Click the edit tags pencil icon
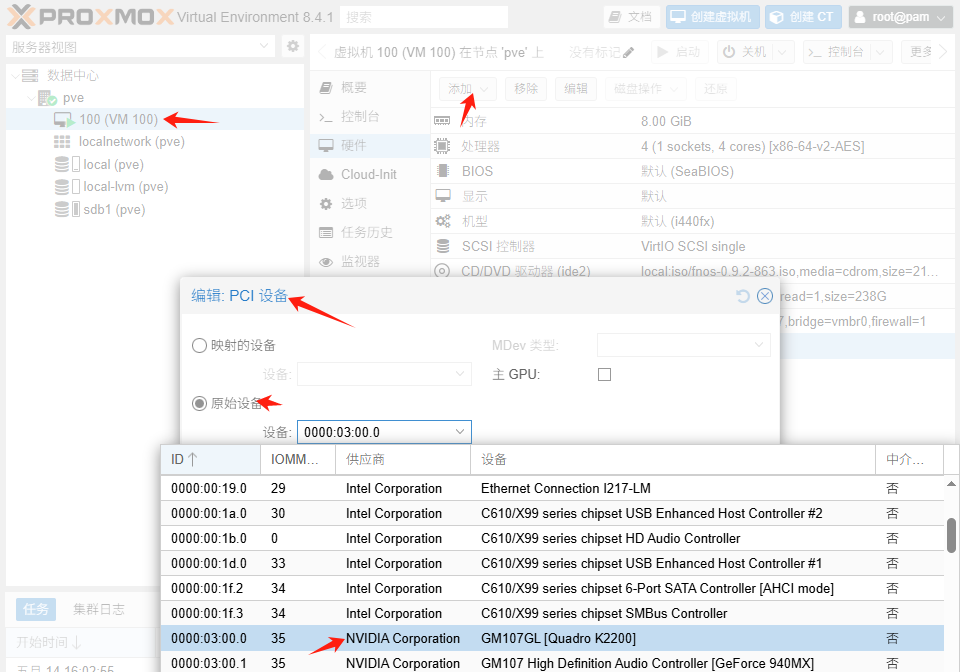Viewport: 960px width, 672px height. pos(628,53)
